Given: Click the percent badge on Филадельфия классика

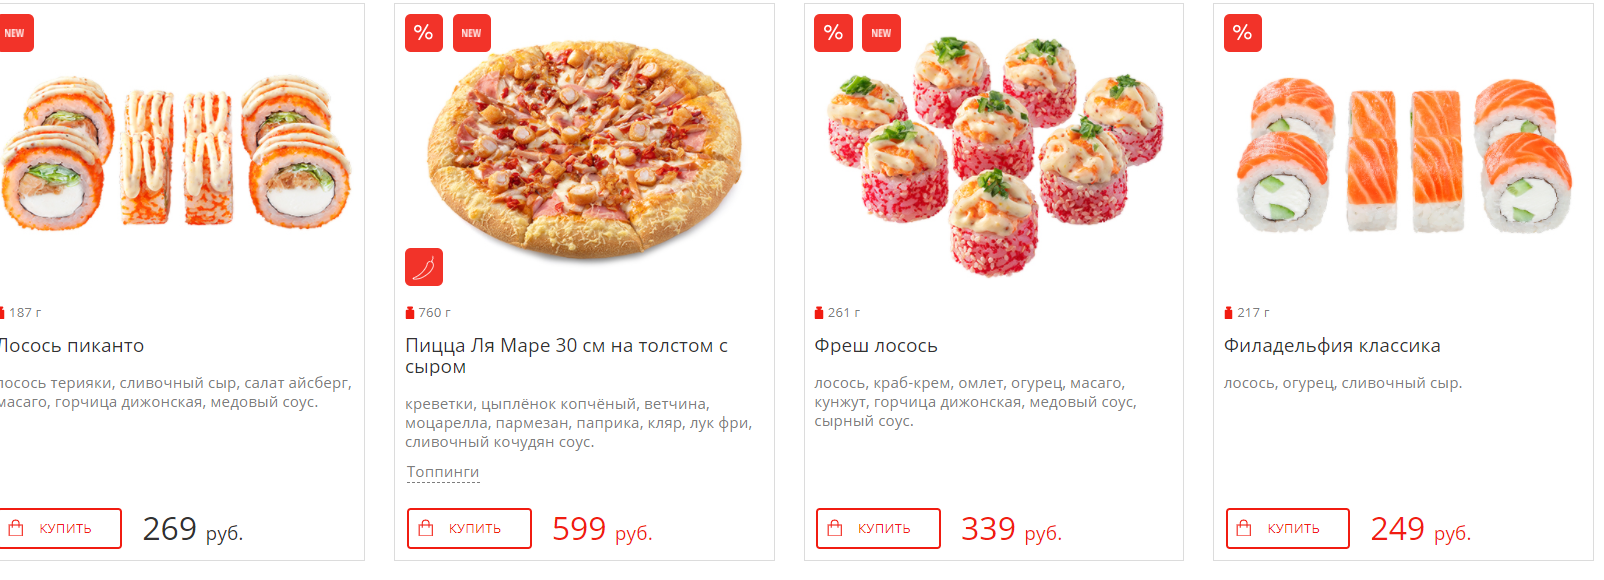Looking at the screenshot, I should 1242,33.
